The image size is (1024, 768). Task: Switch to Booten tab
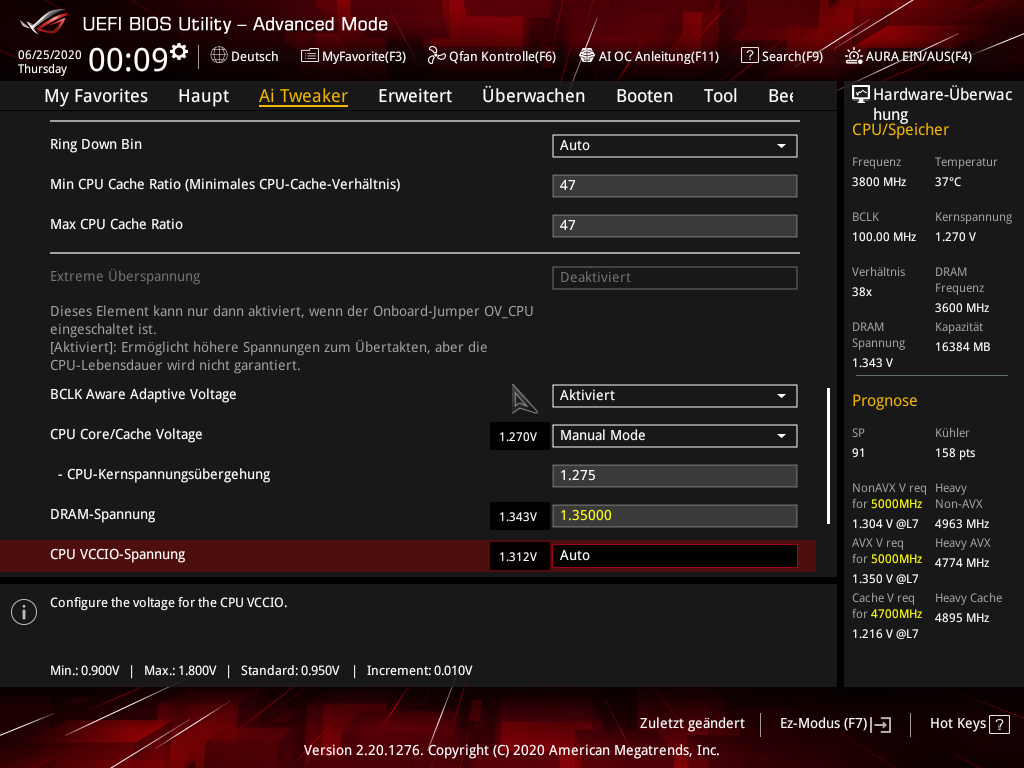click(x=645, y=96)
